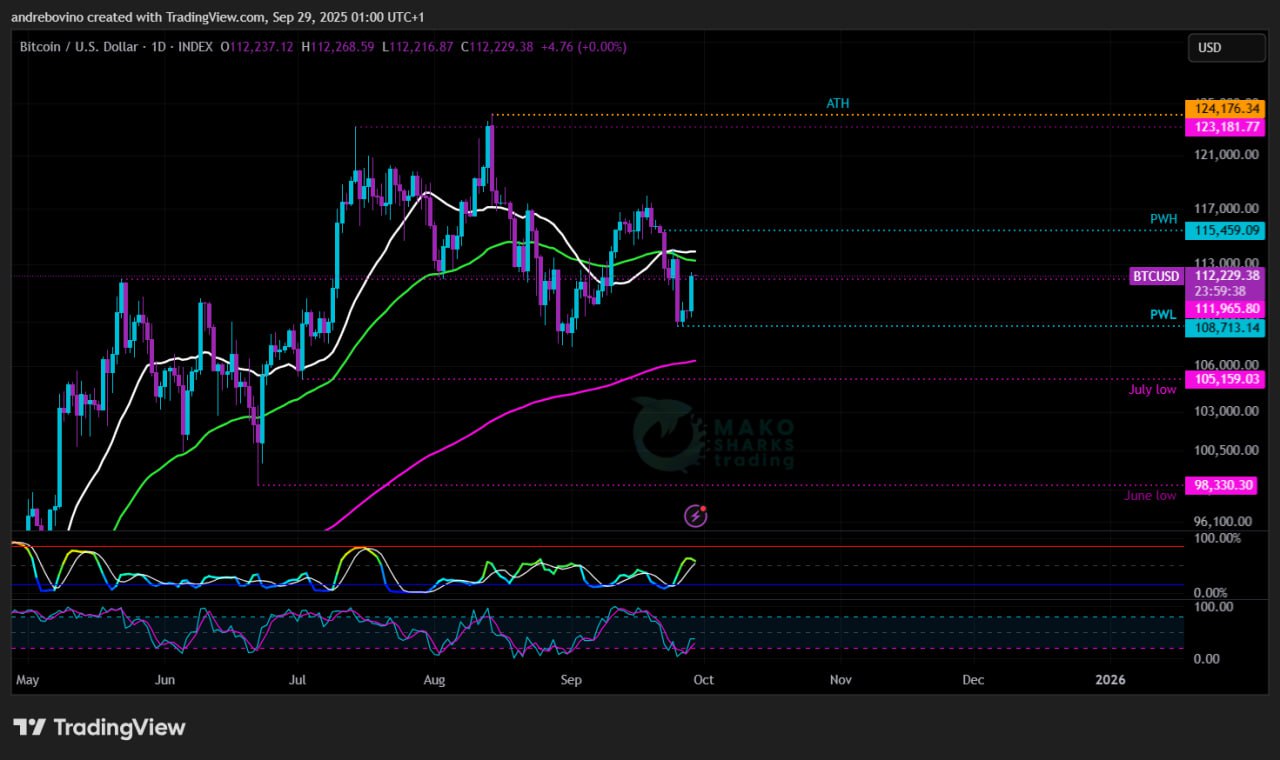This screenshot has width=1280, height=760.
Task: Open the USD currency selector
Action: (1225, 47)
